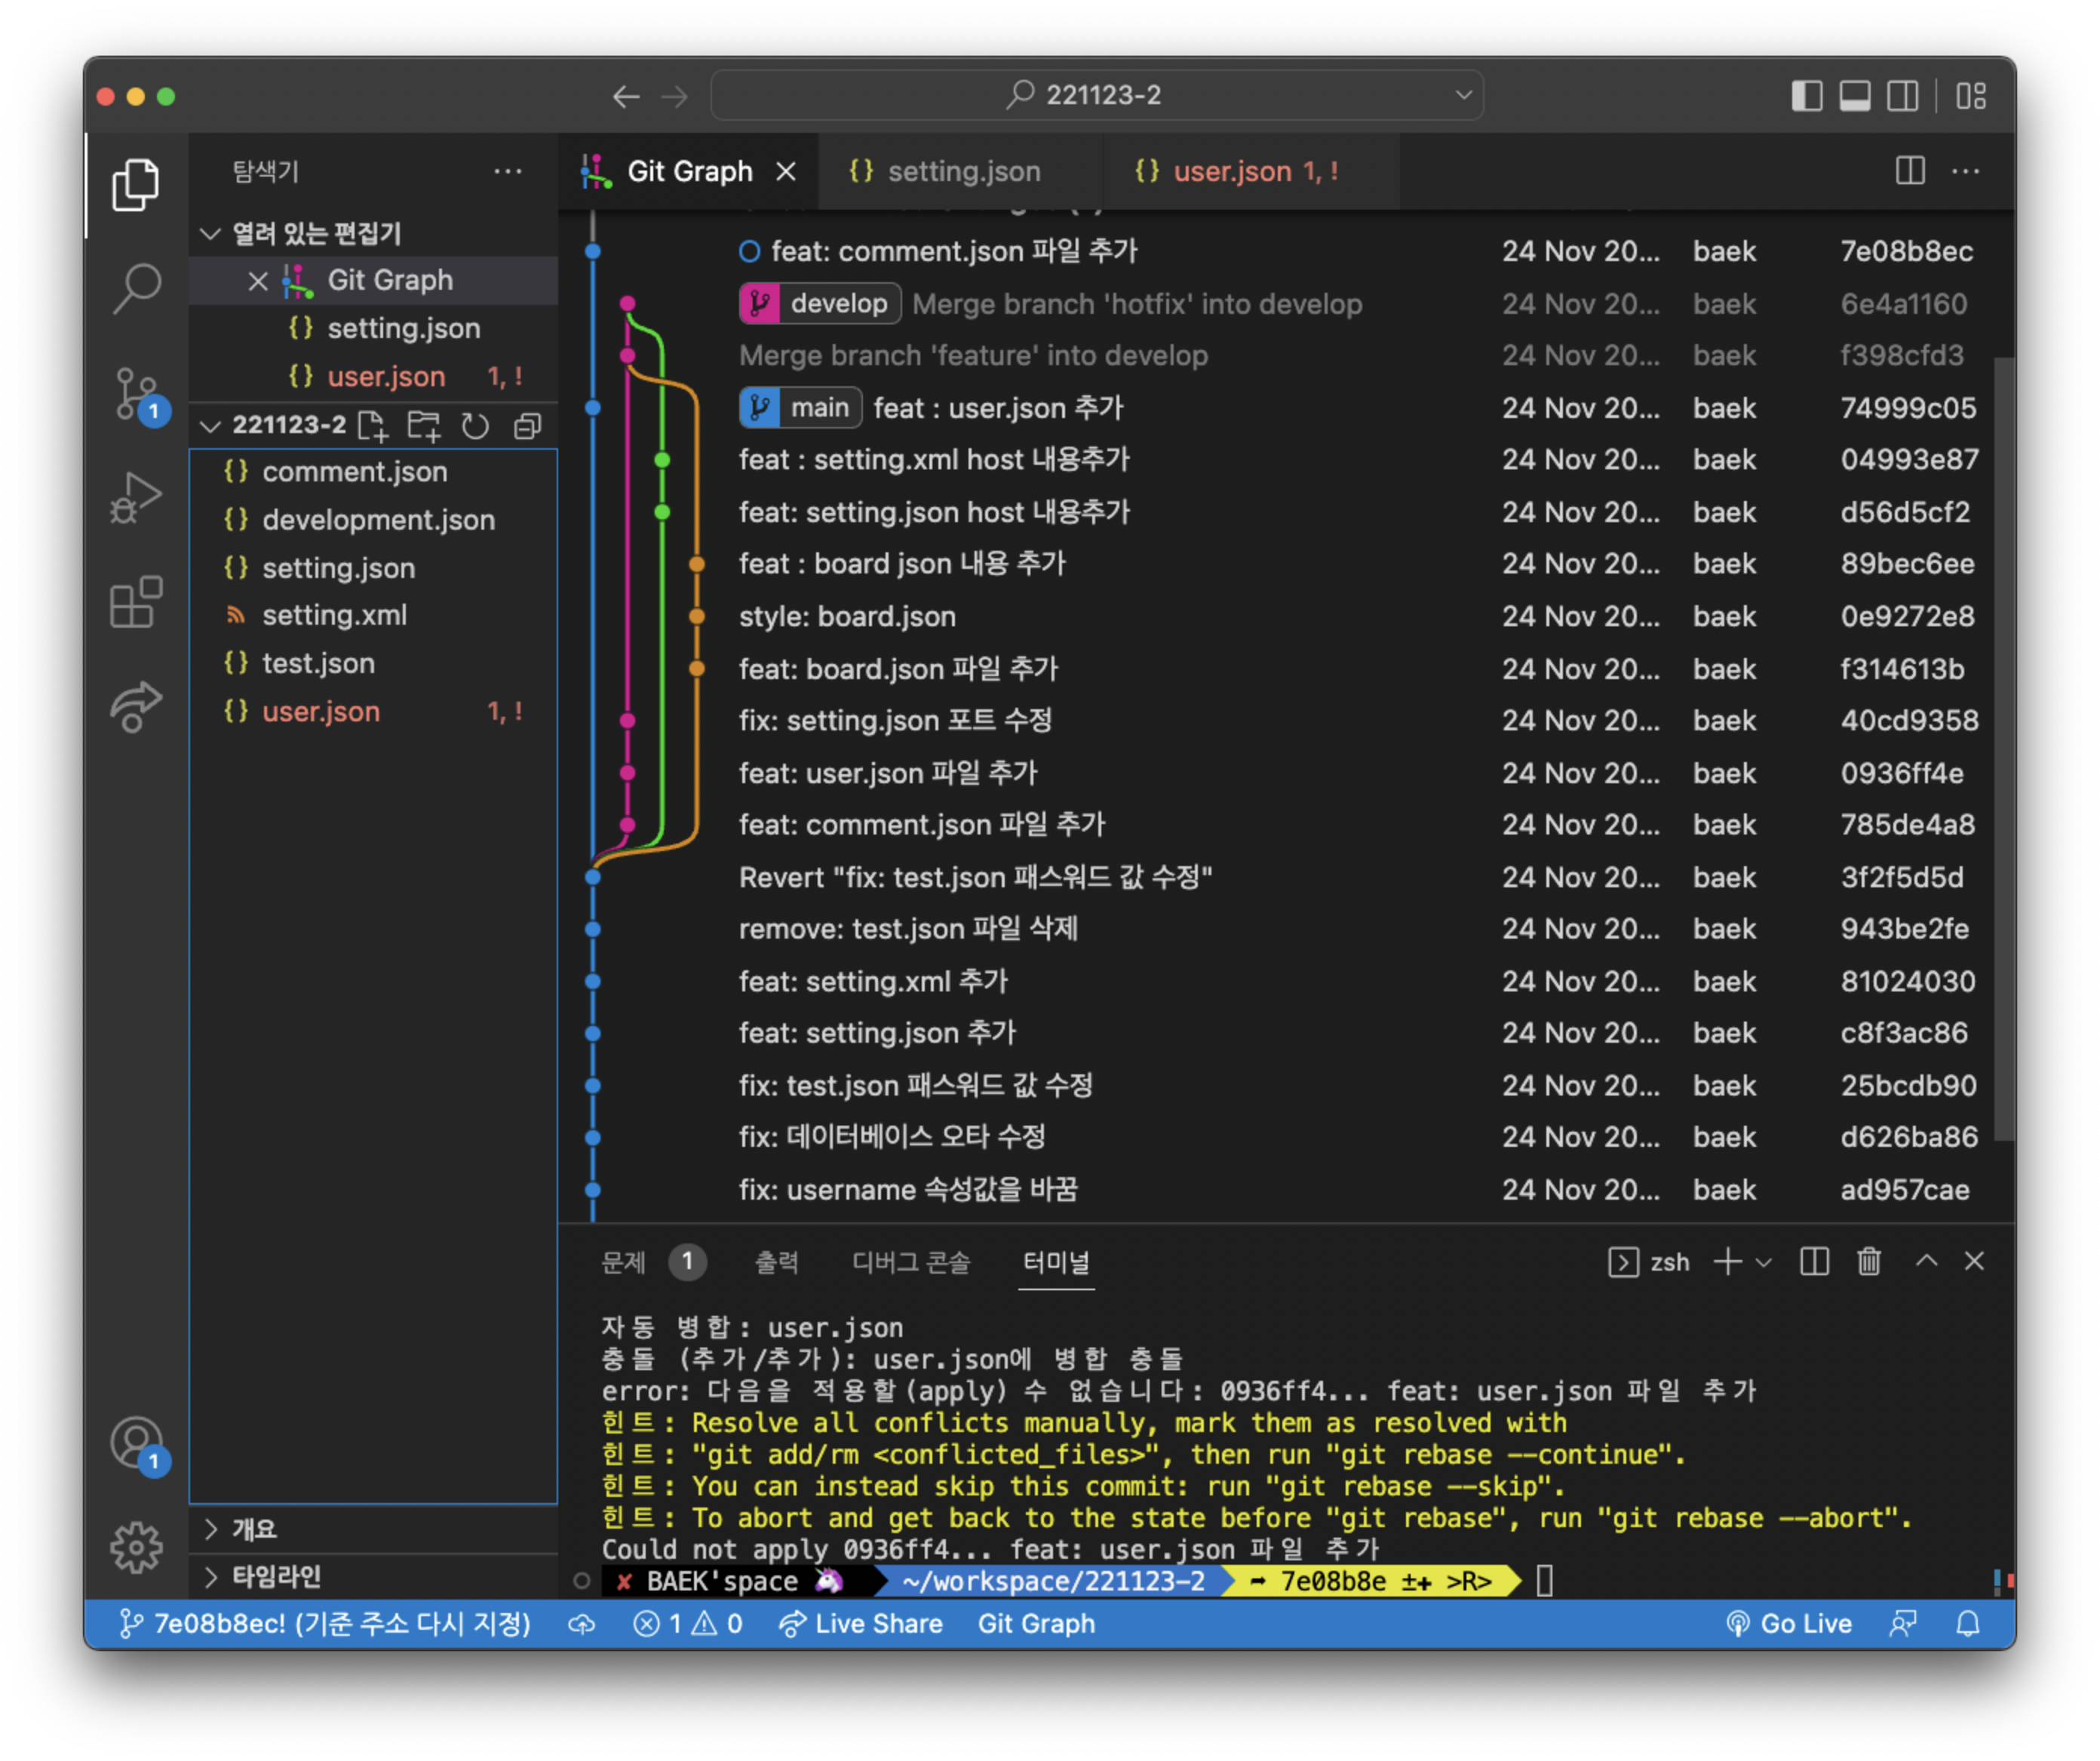
Task: Open the Source Control view icon
Action: point(137,393)
